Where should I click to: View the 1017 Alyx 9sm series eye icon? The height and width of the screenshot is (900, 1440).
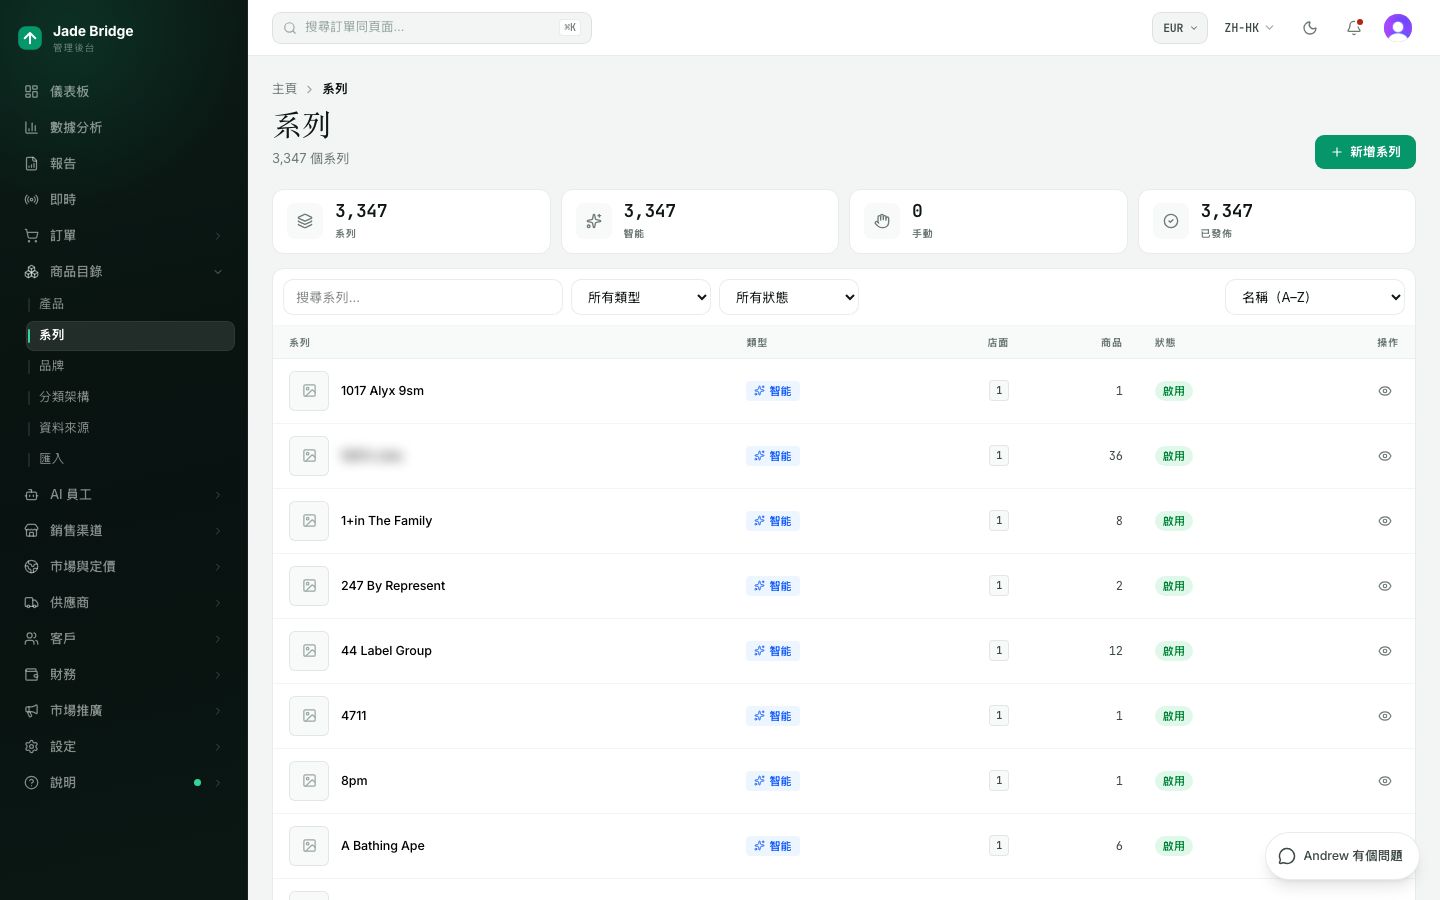pos(1385,391)
